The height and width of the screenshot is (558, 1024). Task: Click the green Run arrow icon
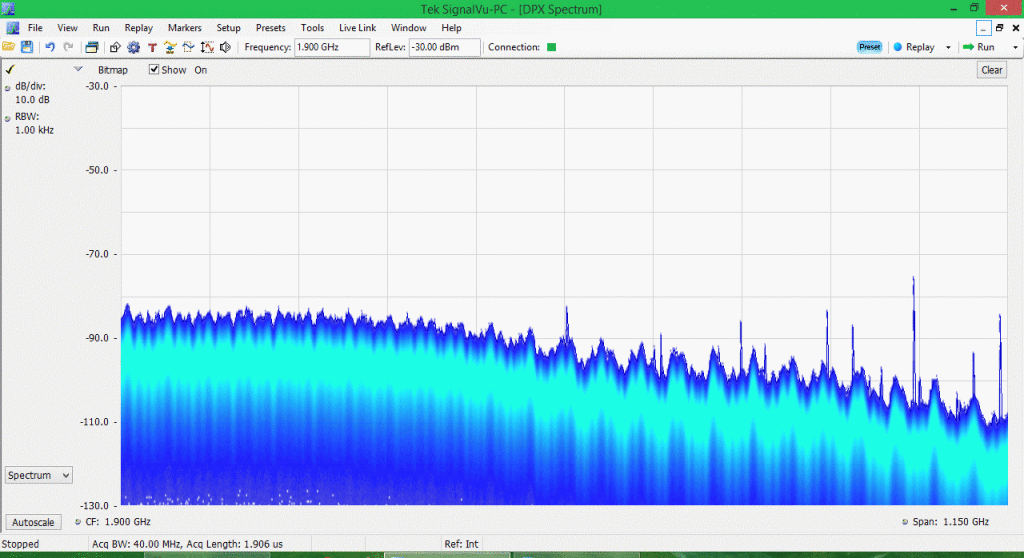tap(968, 47)
